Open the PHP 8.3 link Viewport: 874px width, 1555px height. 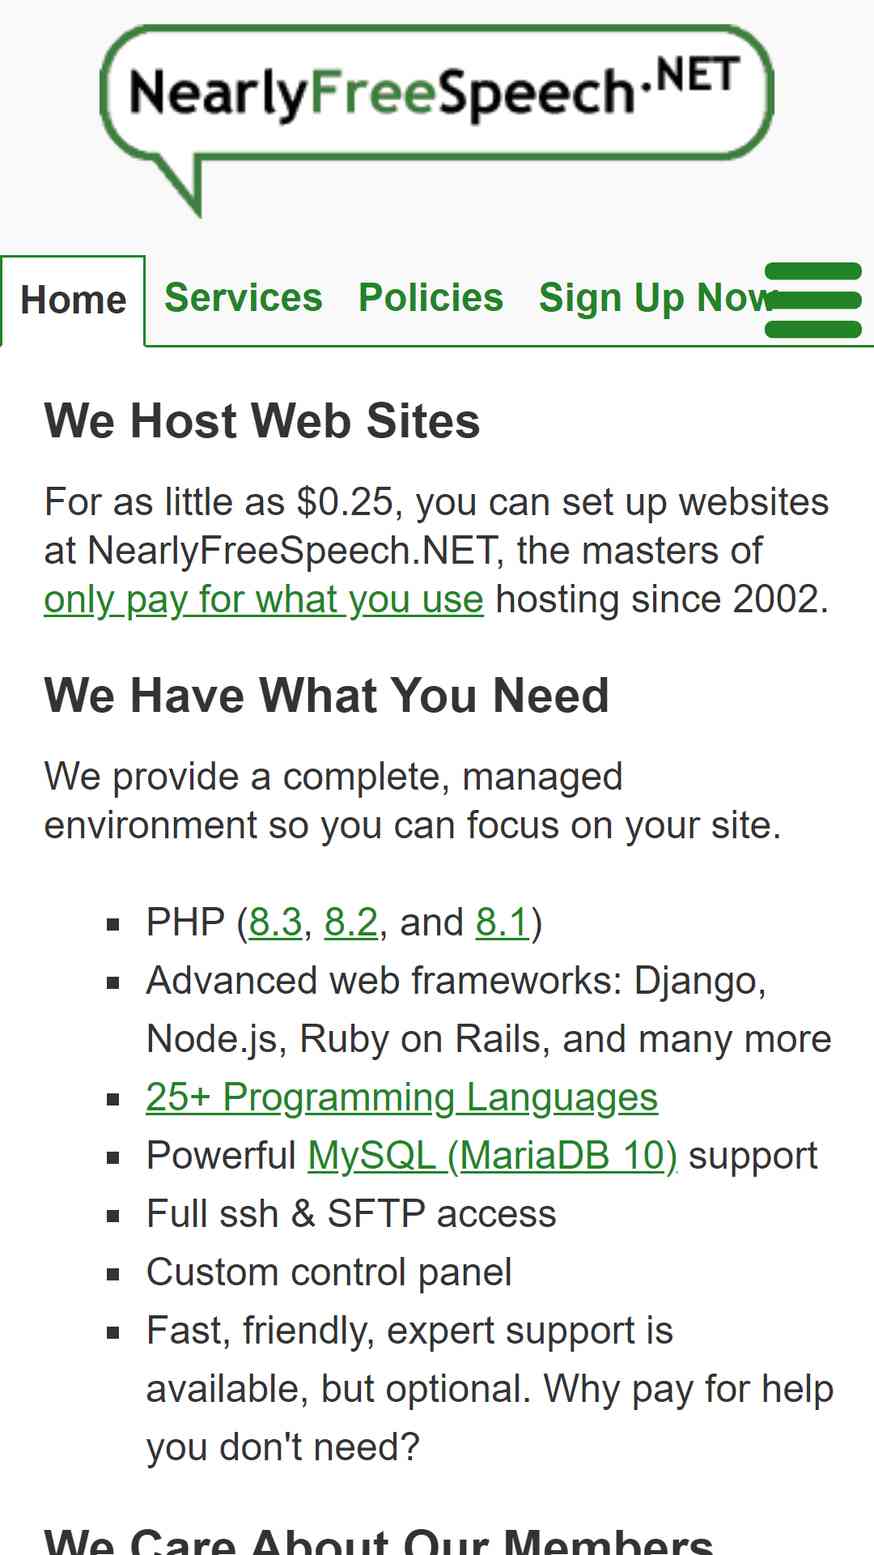276,922
